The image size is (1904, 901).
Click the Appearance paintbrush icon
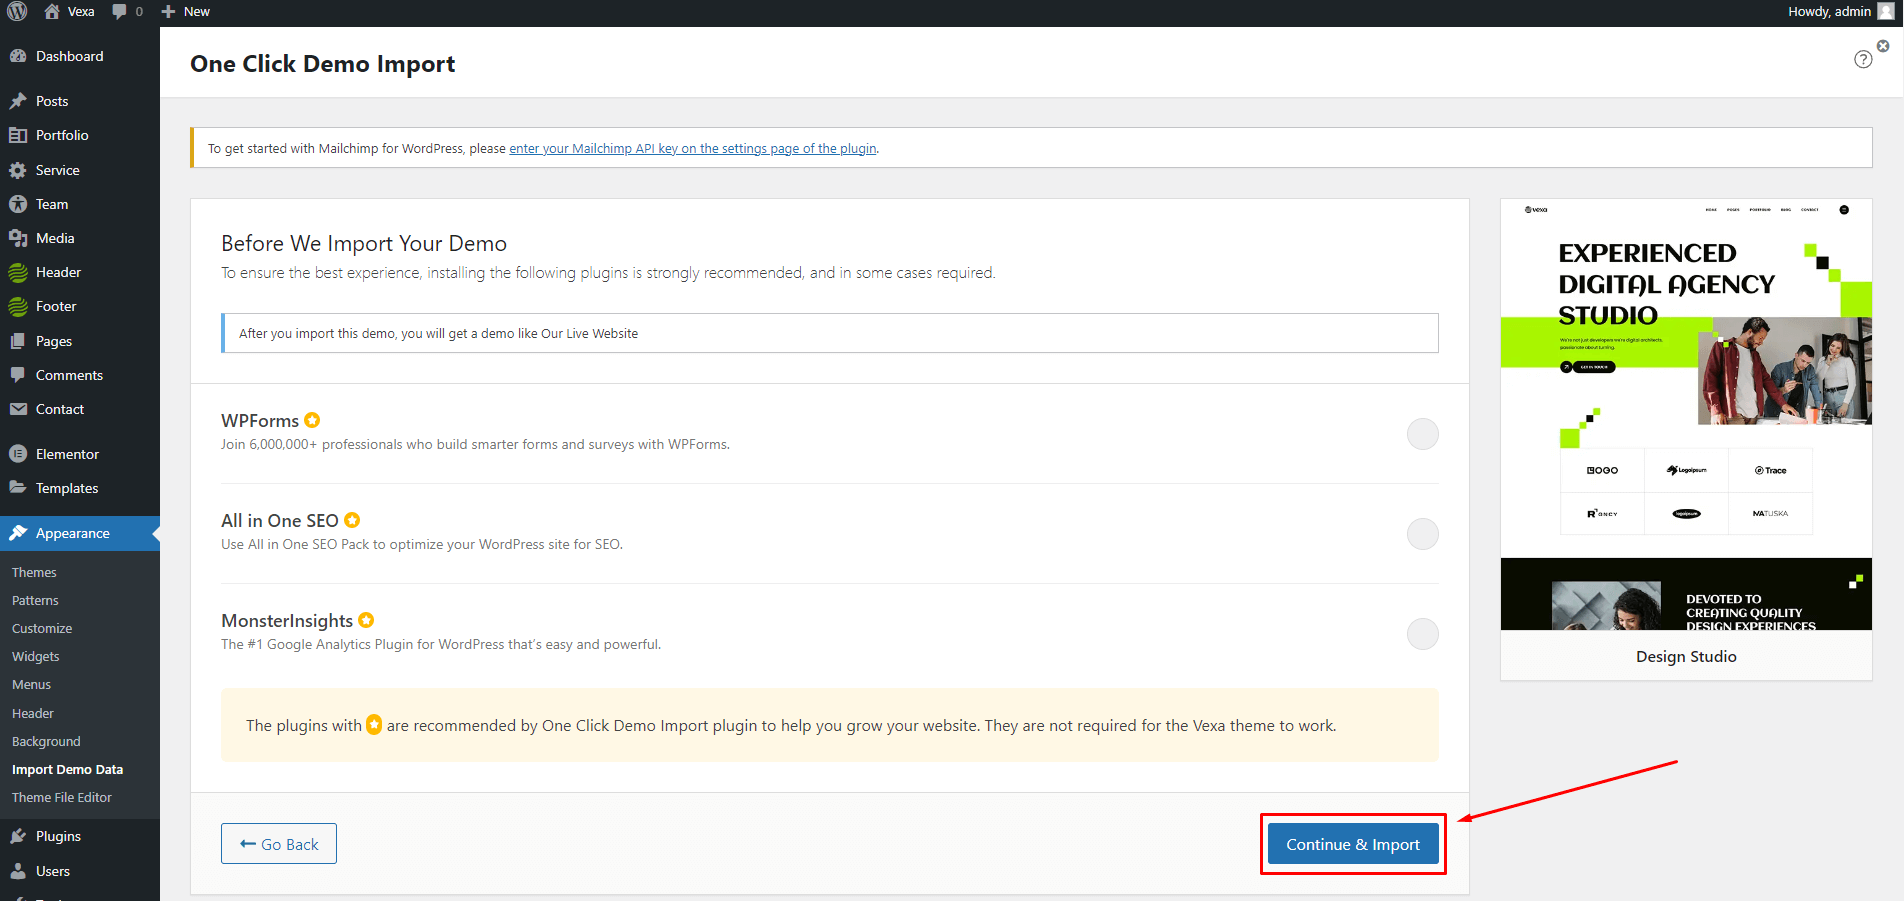pos(18,533)
